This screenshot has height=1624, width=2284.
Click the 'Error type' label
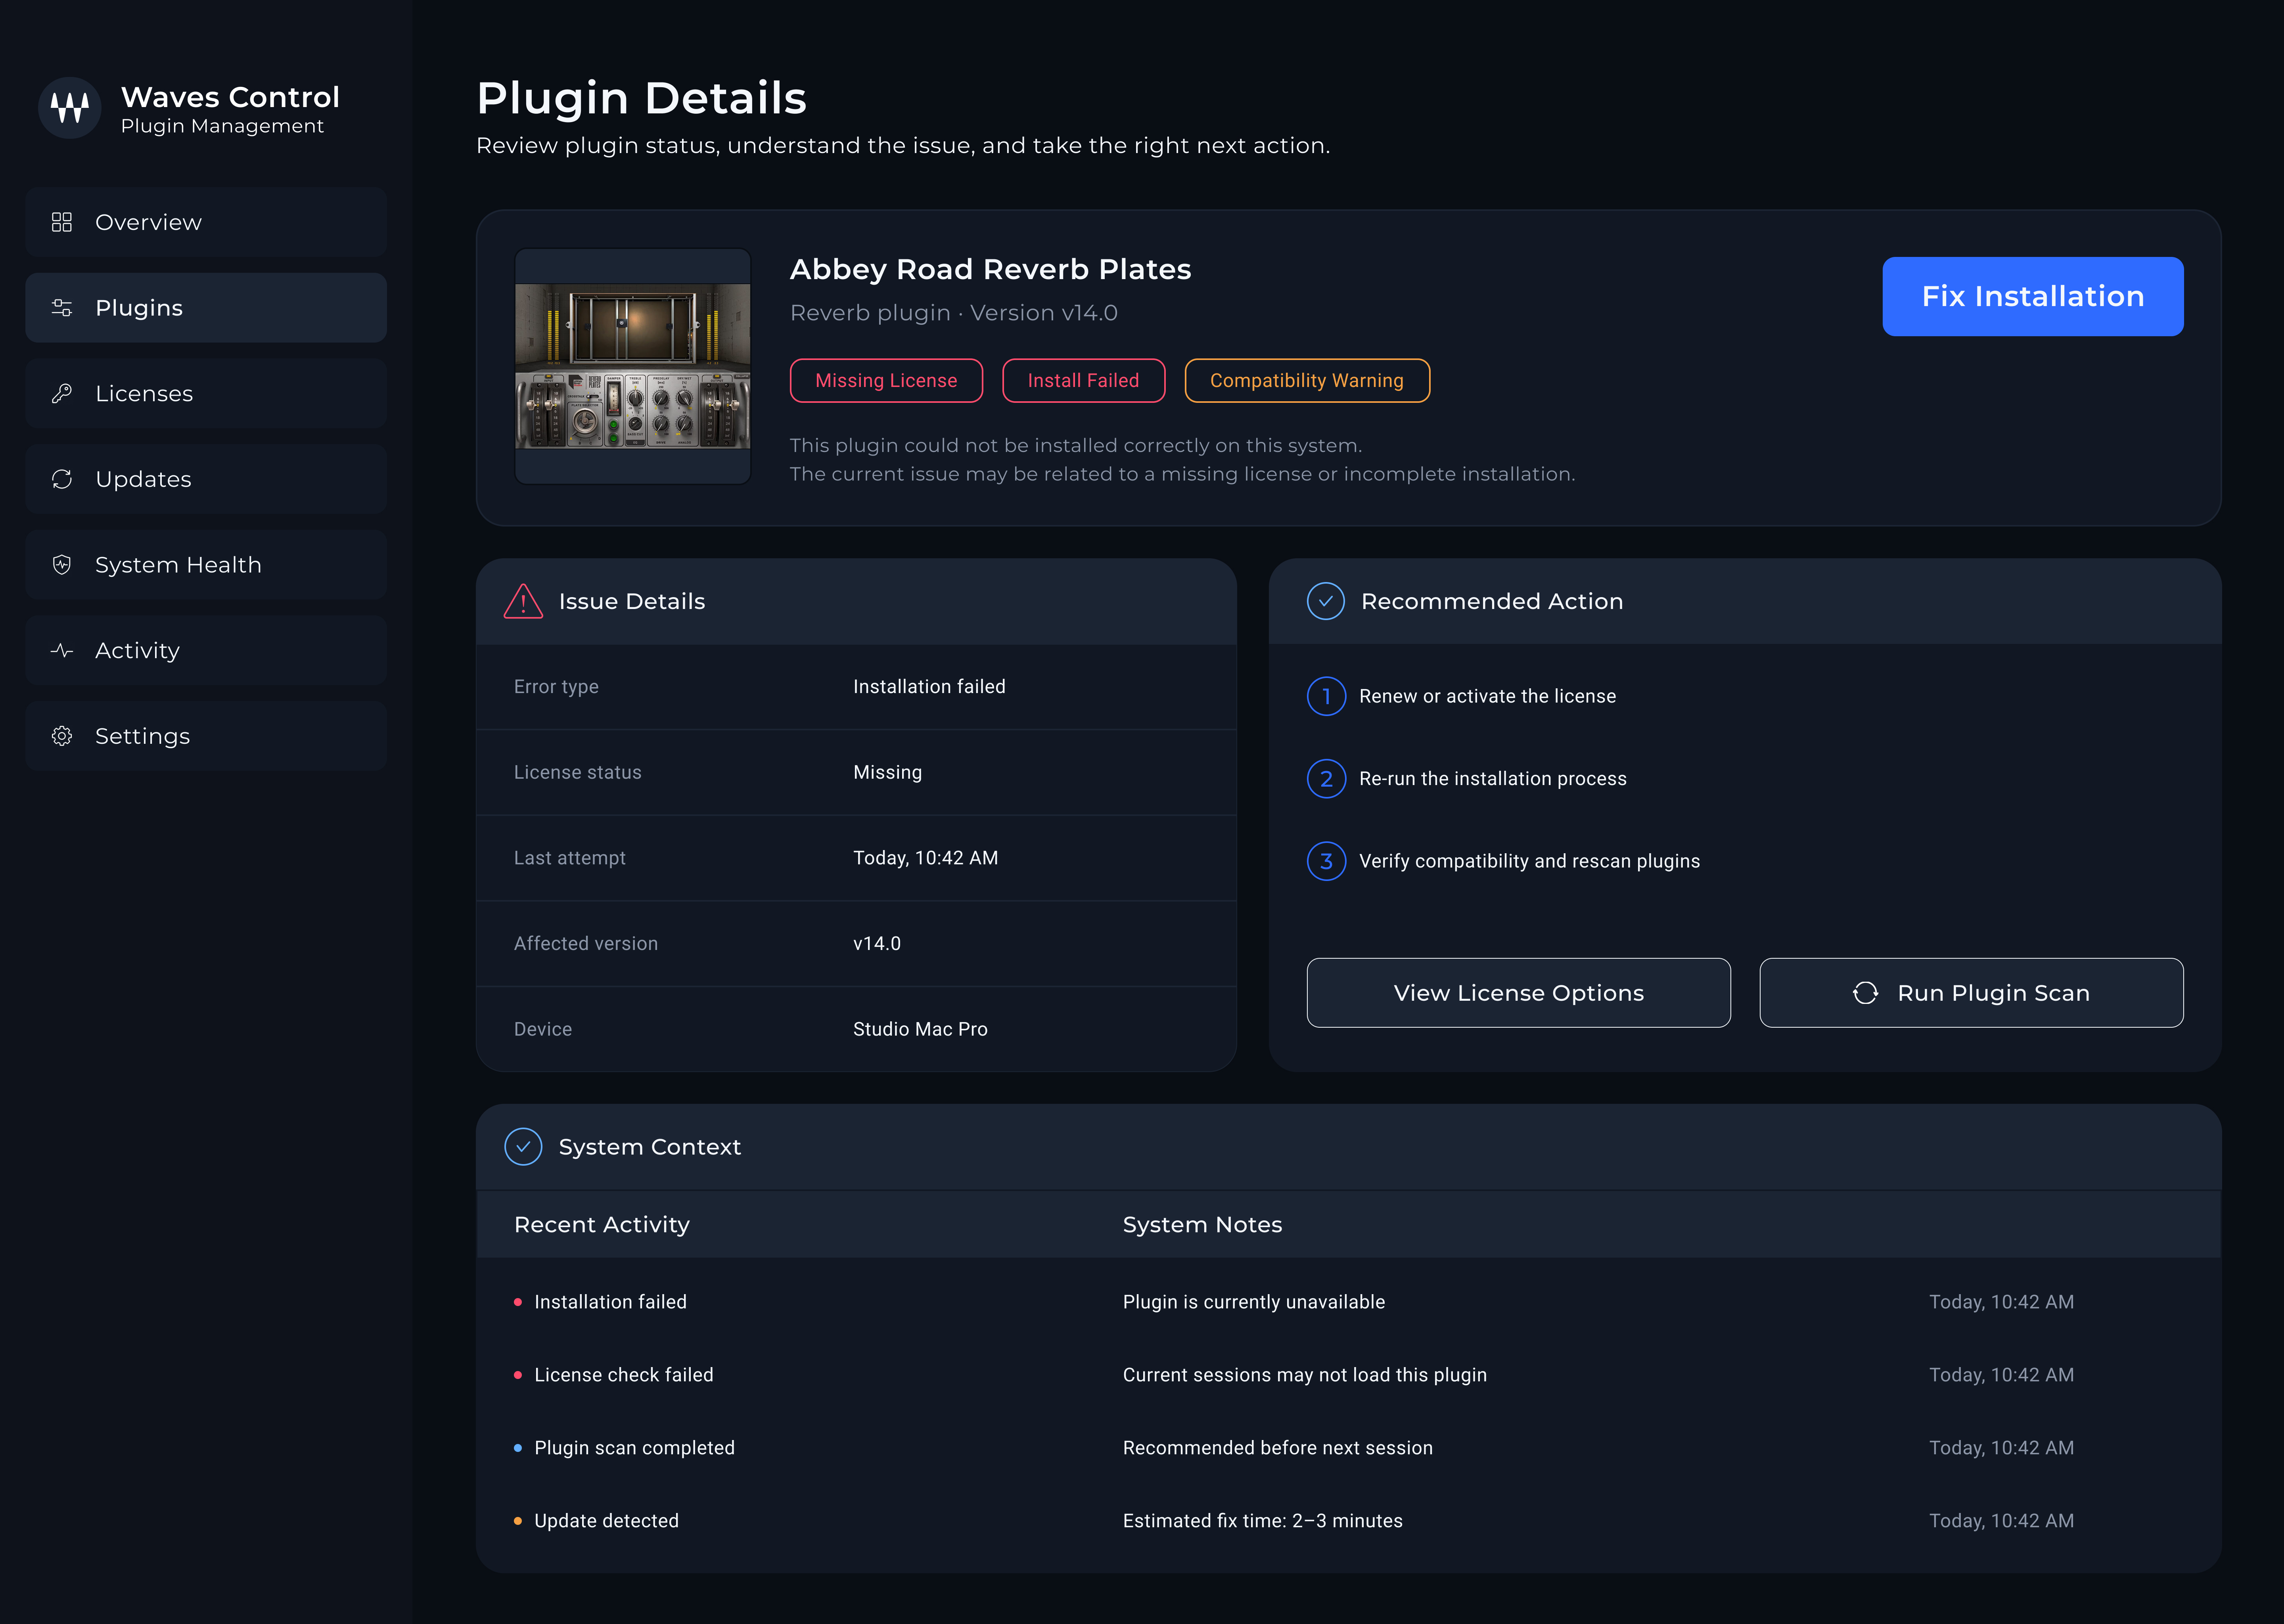coord(556,687)
